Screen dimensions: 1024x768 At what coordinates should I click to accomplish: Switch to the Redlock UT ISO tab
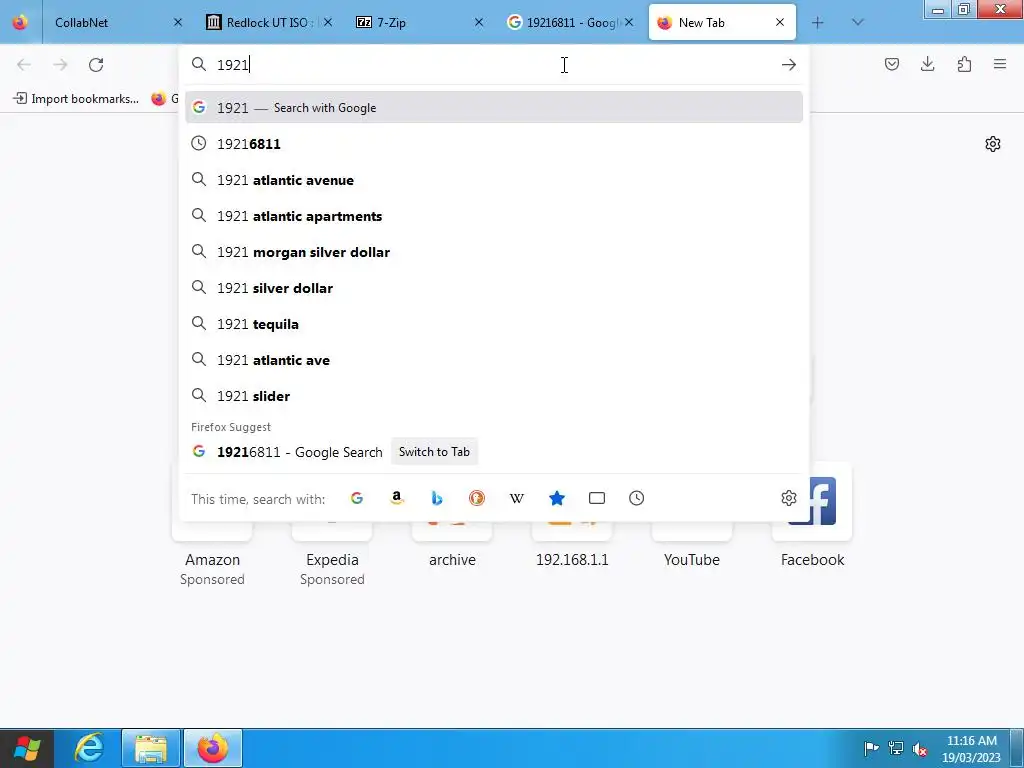[x=268, y=23]
